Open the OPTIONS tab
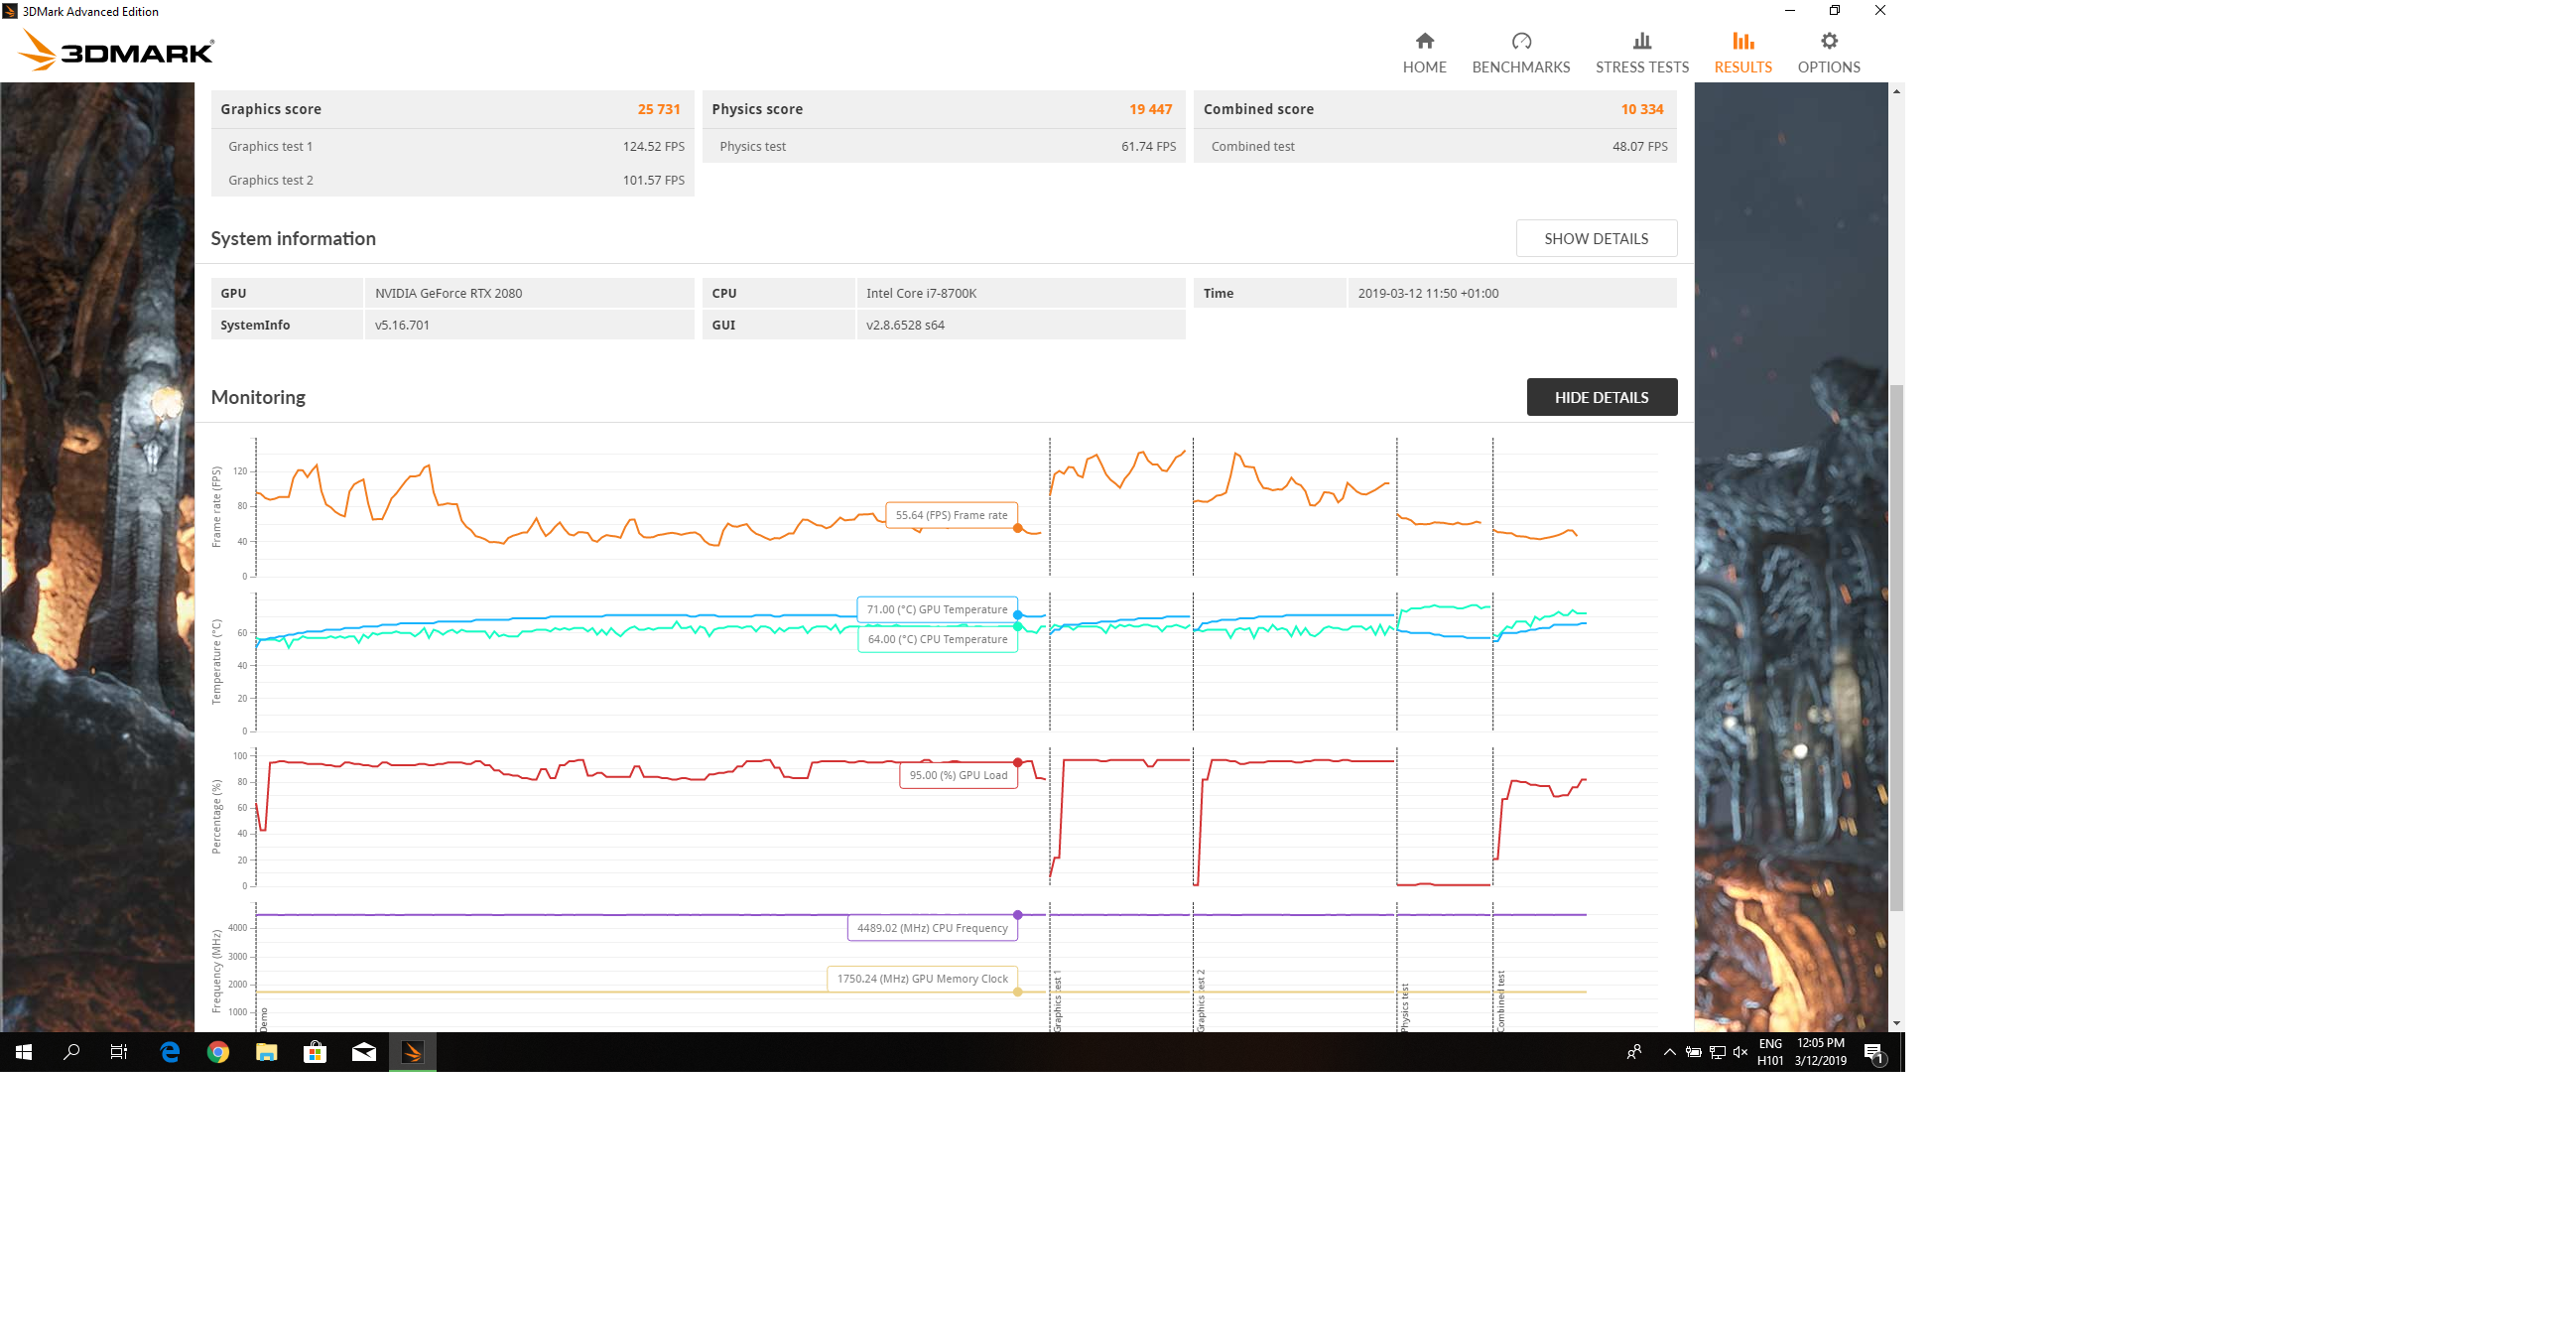The height and width of the screenshot is (1324, 2576). (1828, 53)
